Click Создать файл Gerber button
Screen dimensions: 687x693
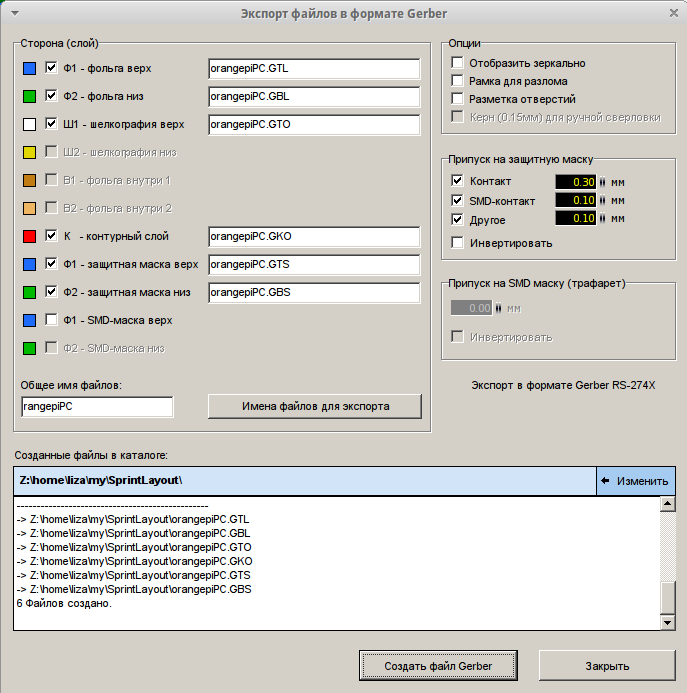click(x=438, y=666)
